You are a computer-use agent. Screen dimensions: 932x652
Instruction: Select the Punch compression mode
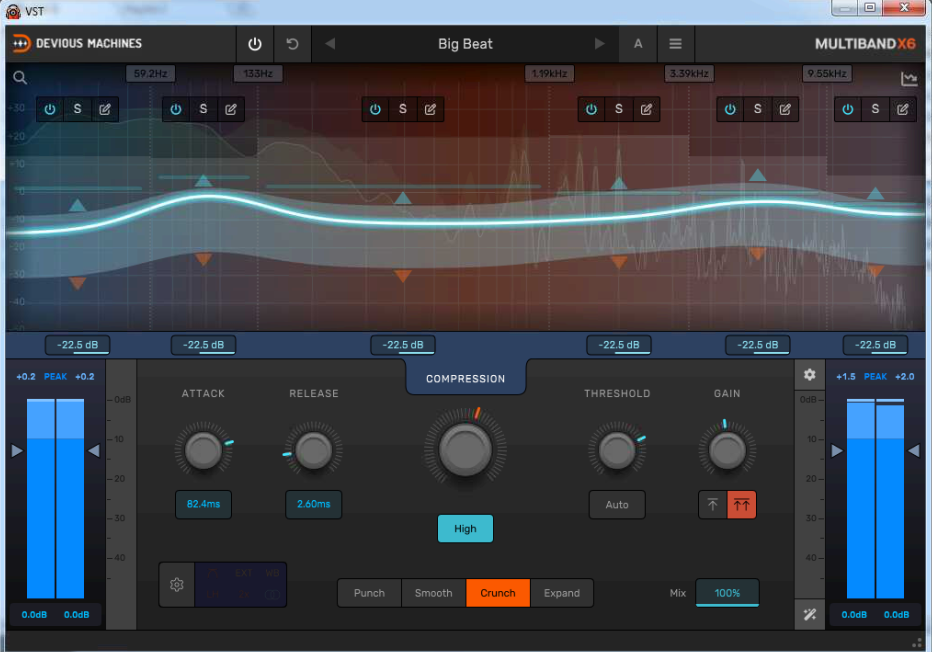coord(369,593)
